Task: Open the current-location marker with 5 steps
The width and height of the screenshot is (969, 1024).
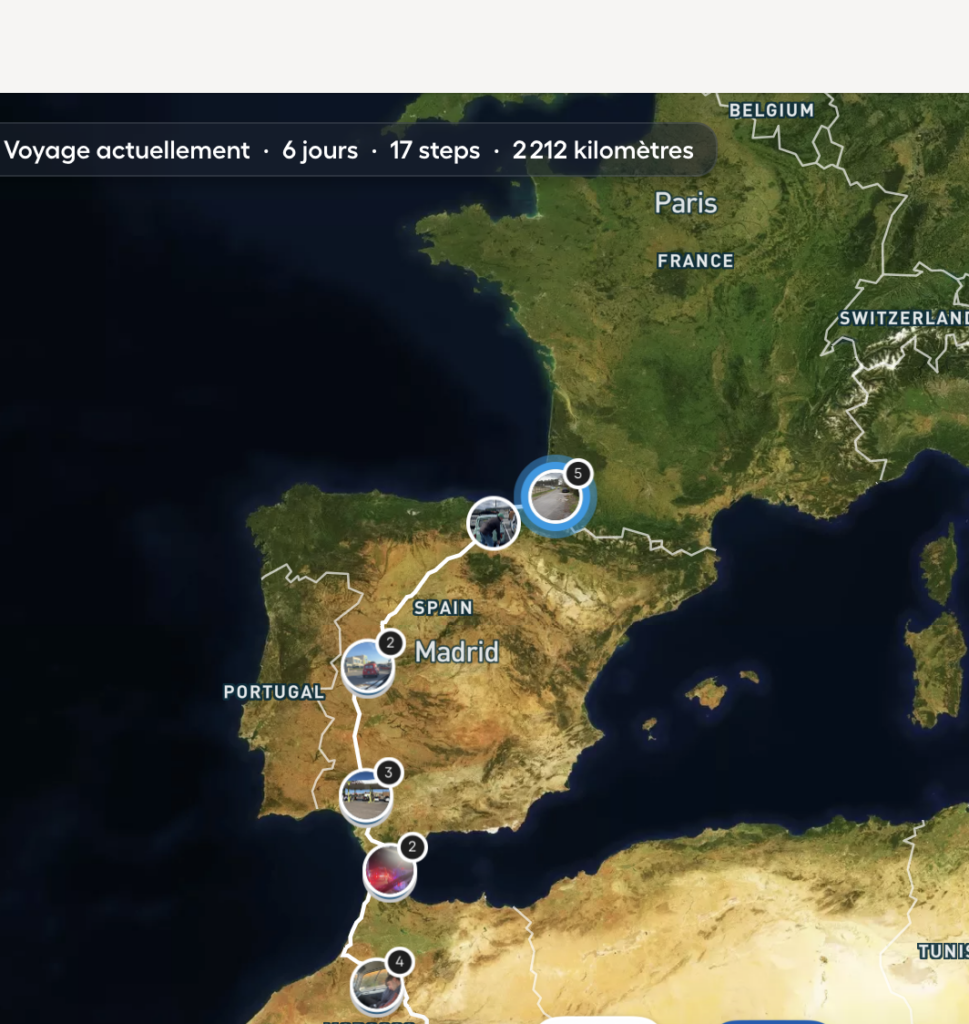Action: pos(553,497)
